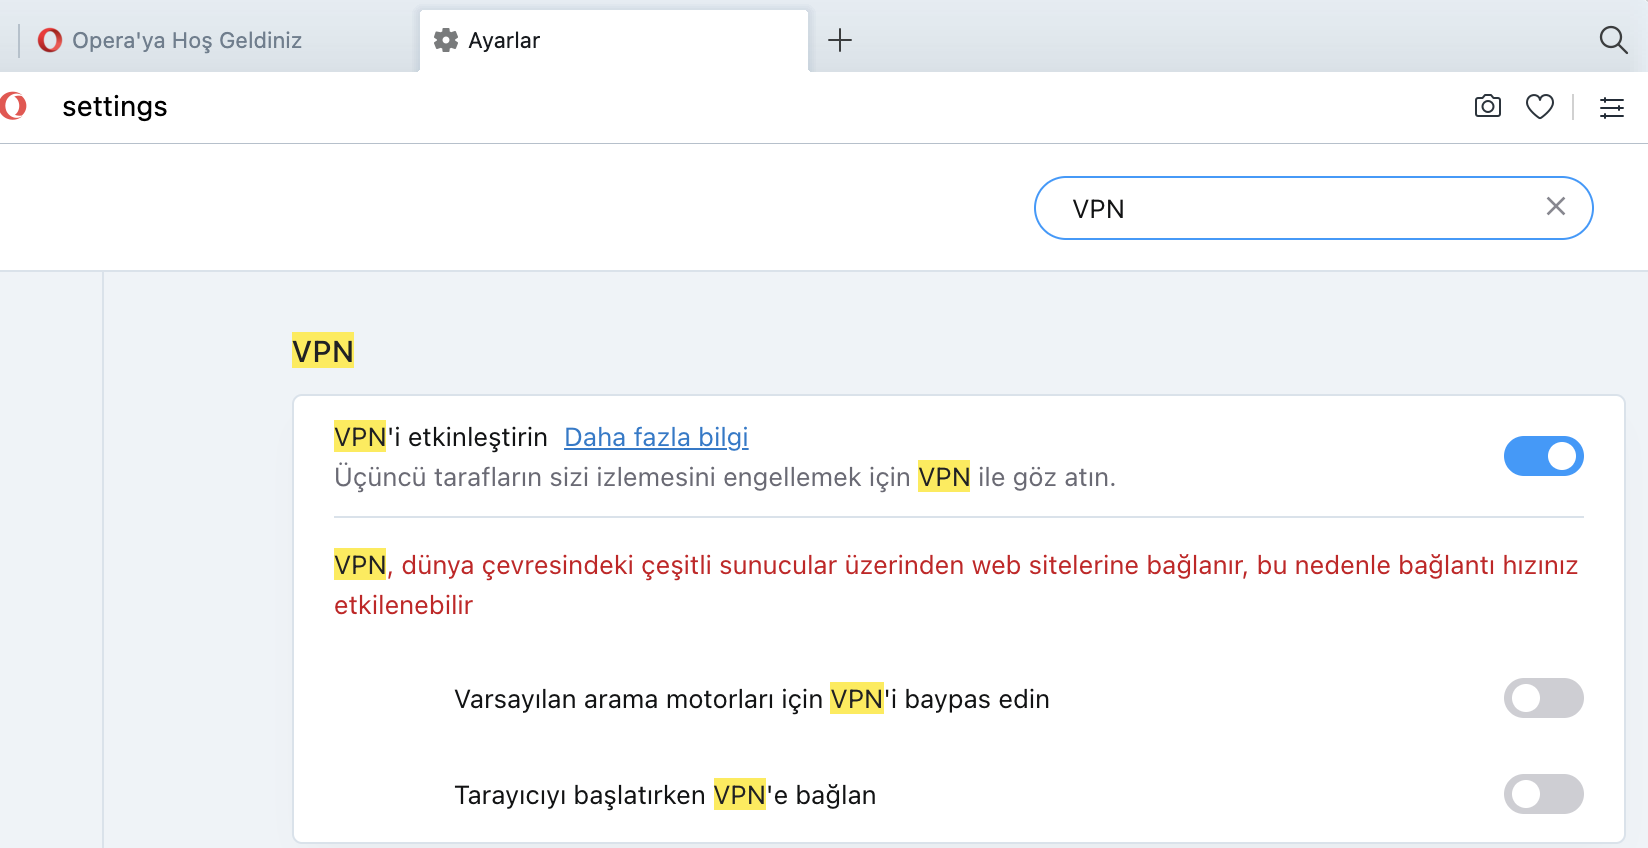Open the Easy Setup sliders icon
Image resolution: width=1648 pixels, height=848 pixels.
point(1612,107)
